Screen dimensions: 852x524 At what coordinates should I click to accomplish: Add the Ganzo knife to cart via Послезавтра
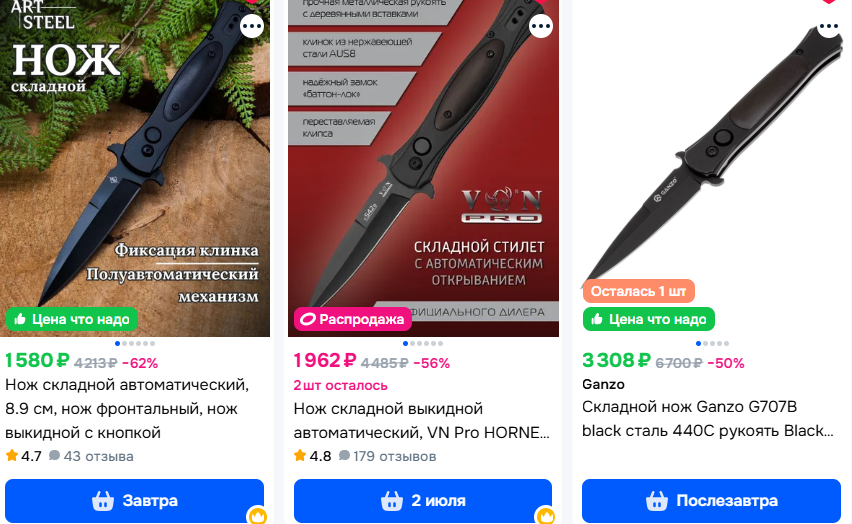point(711,501)
